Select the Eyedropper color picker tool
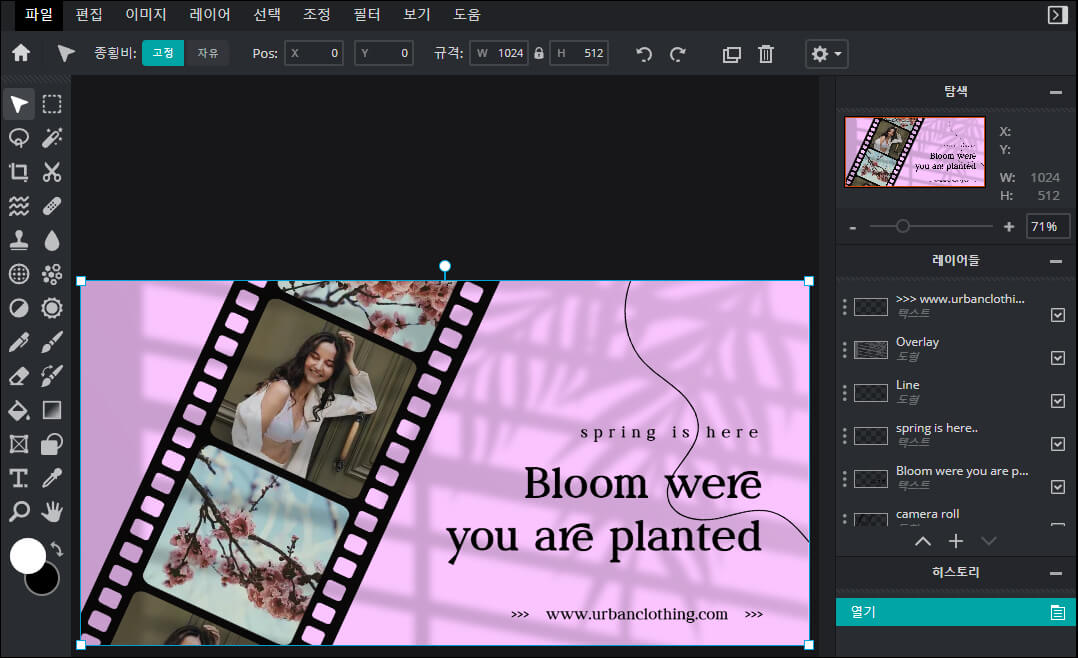Screen dimensions: 1078x658 (x=52, y=478)
